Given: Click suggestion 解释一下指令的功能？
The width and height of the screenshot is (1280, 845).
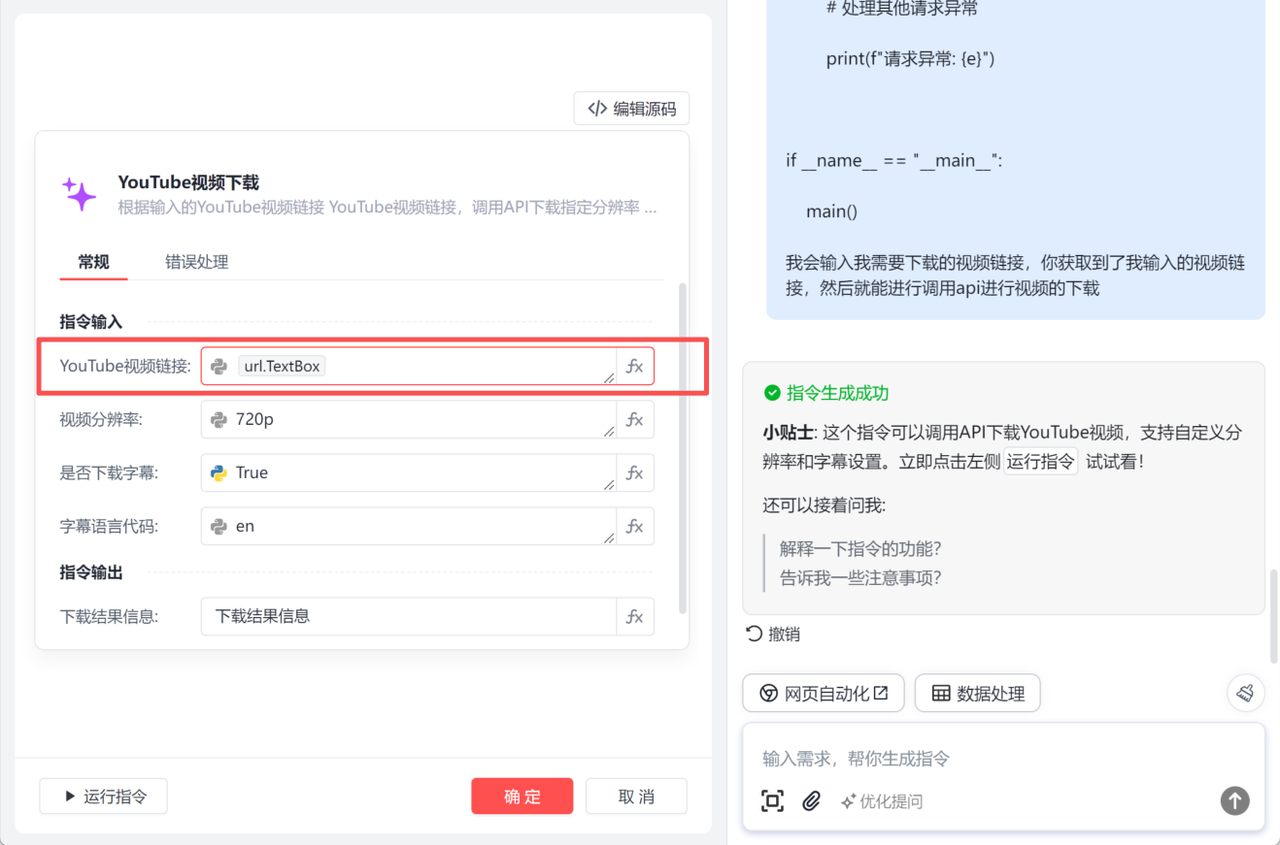Looking at the screenshot, I should [x=861, y=548].
